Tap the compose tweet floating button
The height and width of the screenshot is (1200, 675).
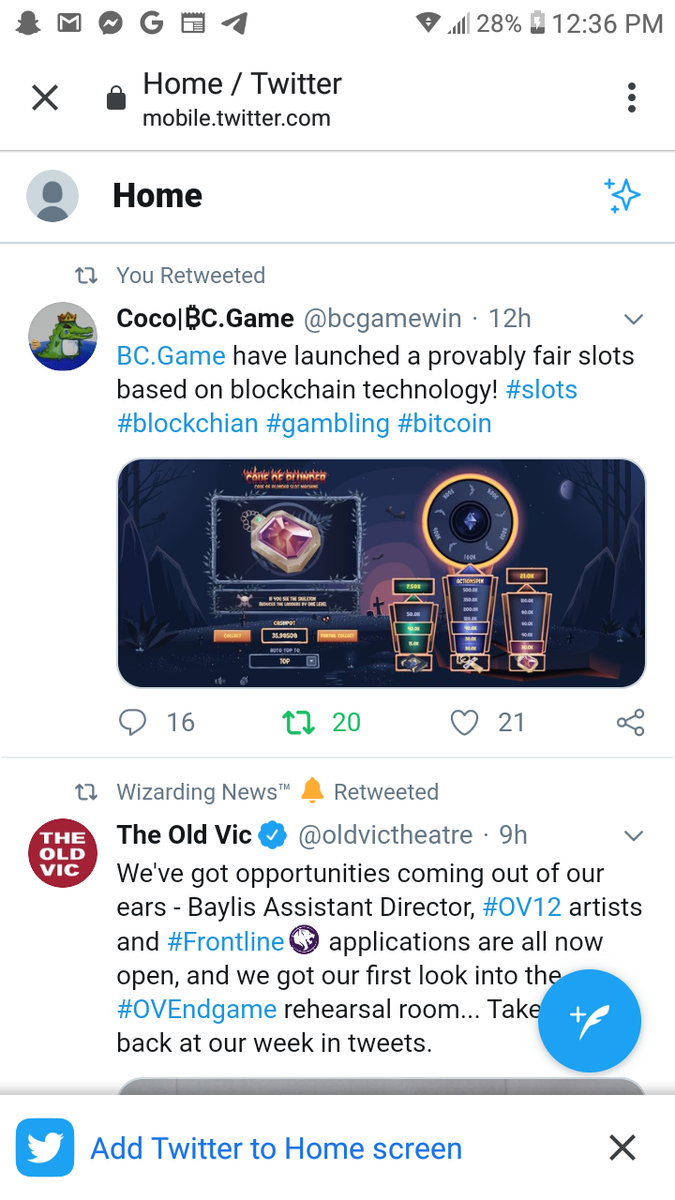pyautogui.click(x=589, y=1021)
